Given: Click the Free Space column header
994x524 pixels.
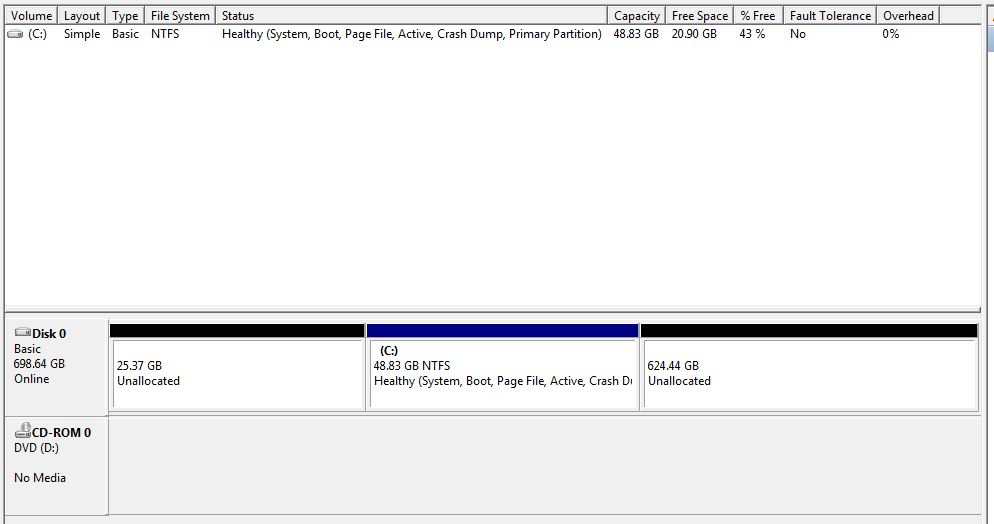Looking at the screenshot, I should (699, 16).
